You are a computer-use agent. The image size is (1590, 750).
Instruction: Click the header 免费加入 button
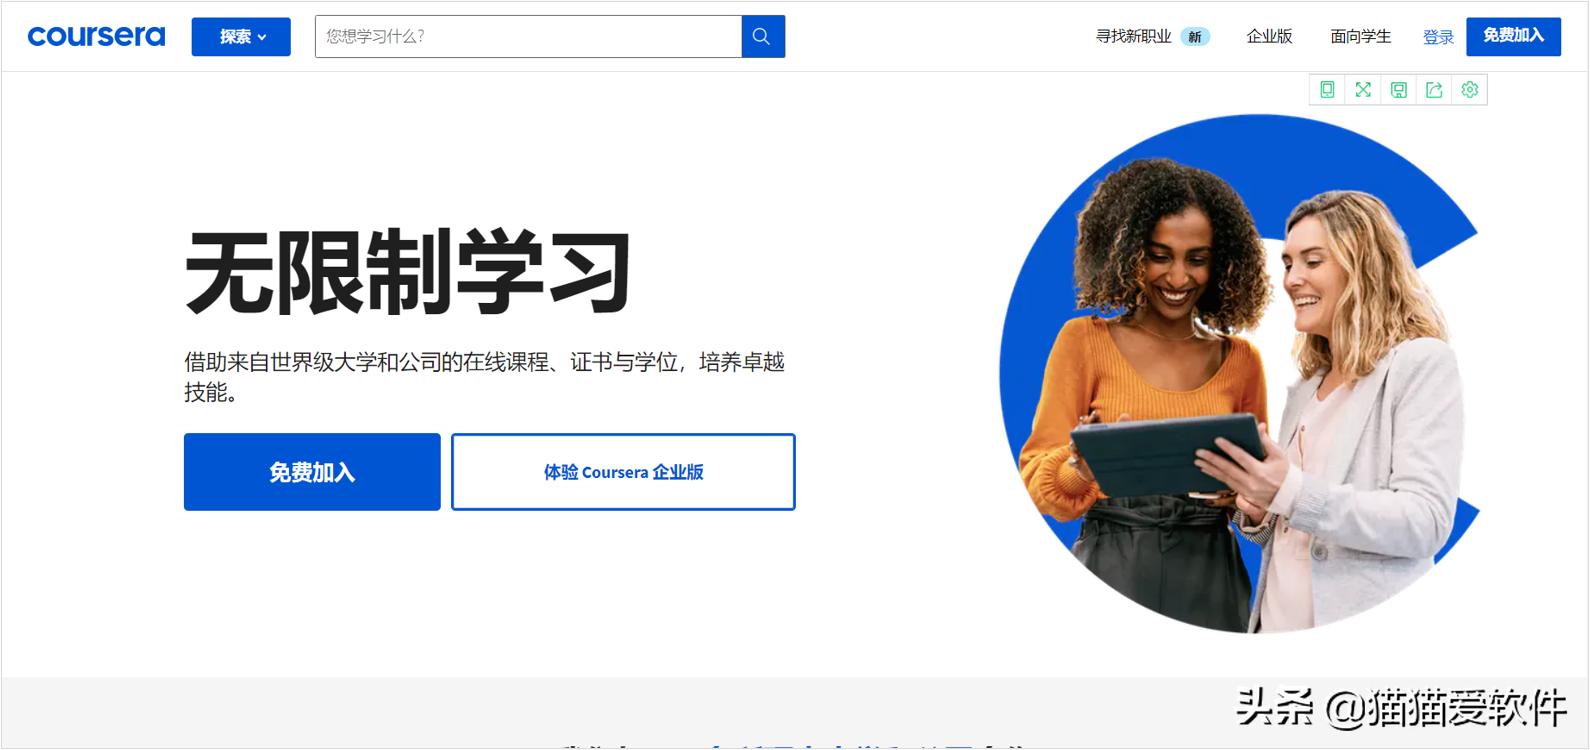[x=1513, y=36]
